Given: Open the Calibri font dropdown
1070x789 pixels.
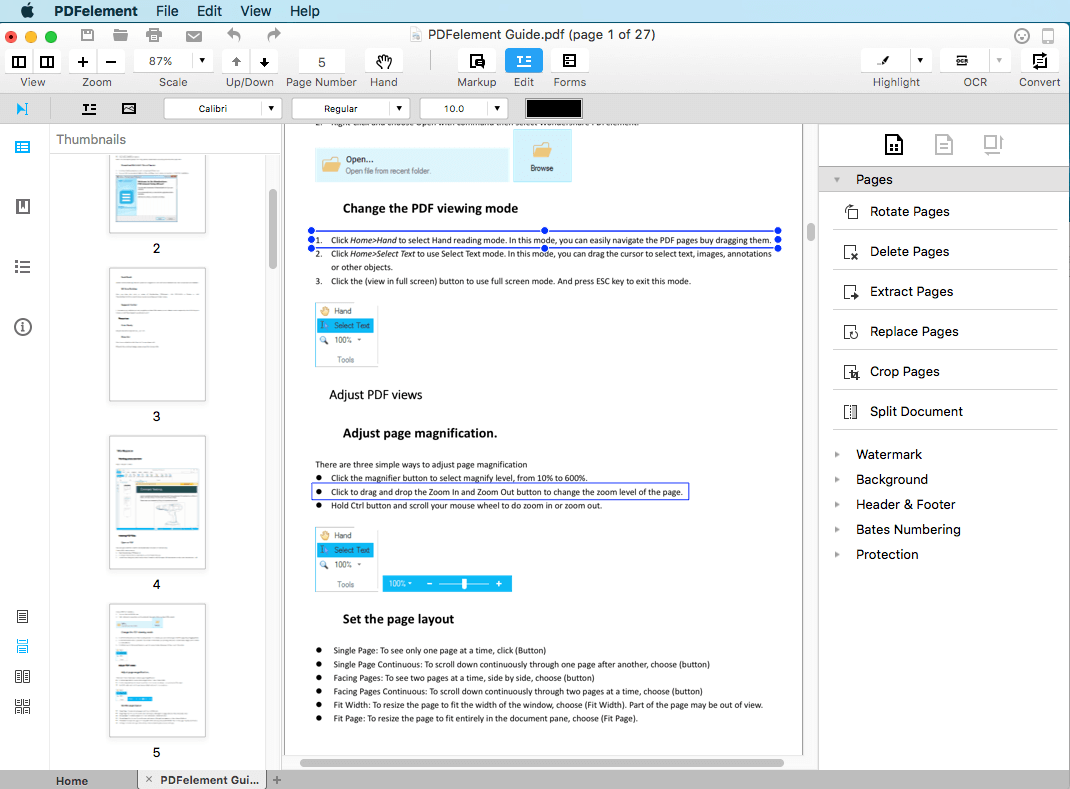Looking at the screenshot, I should point(222,108).
